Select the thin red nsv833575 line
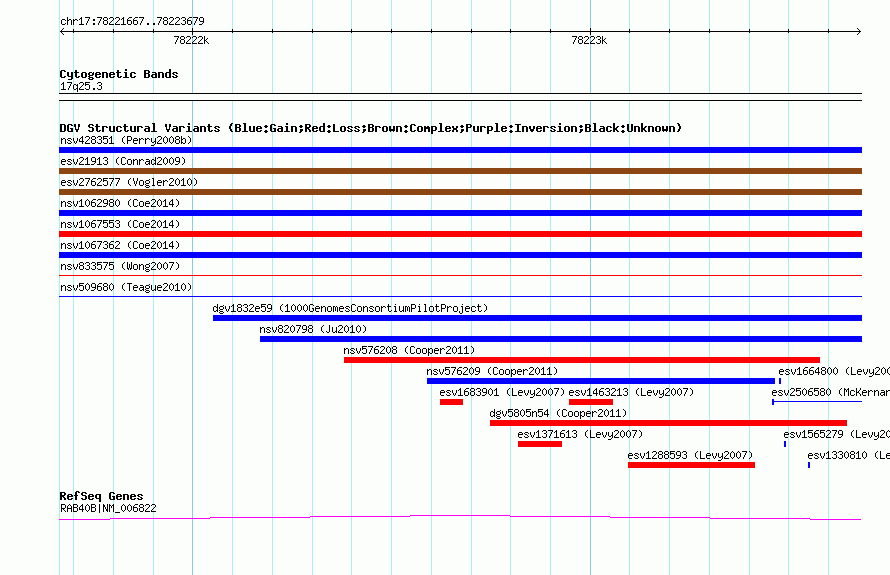 tap(460, 276)
